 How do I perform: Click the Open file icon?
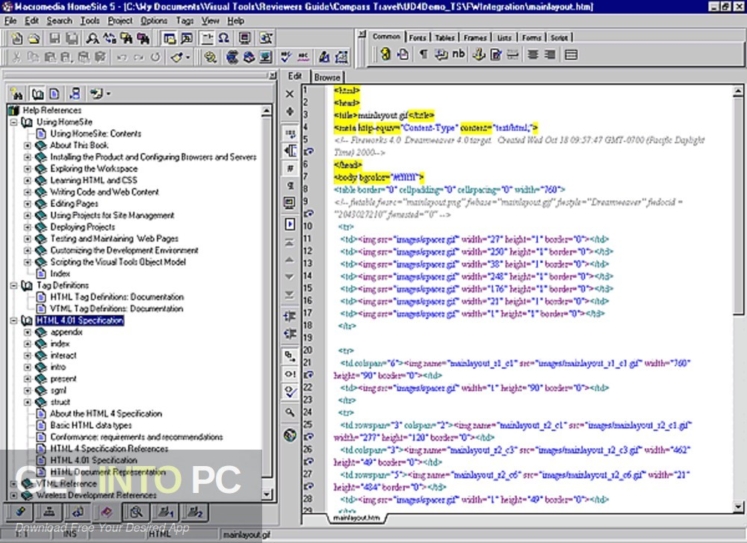point(33,39)
